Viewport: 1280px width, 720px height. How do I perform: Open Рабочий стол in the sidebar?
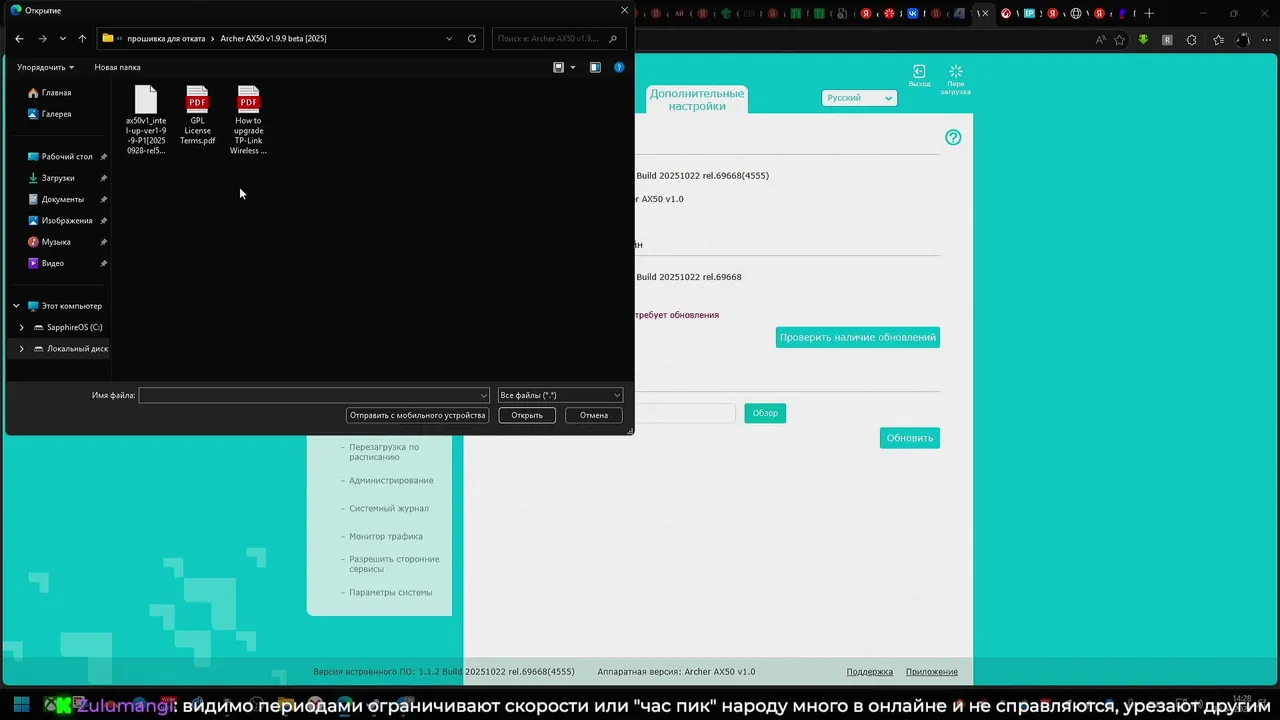pyautogui.click(x=67, y=156)
